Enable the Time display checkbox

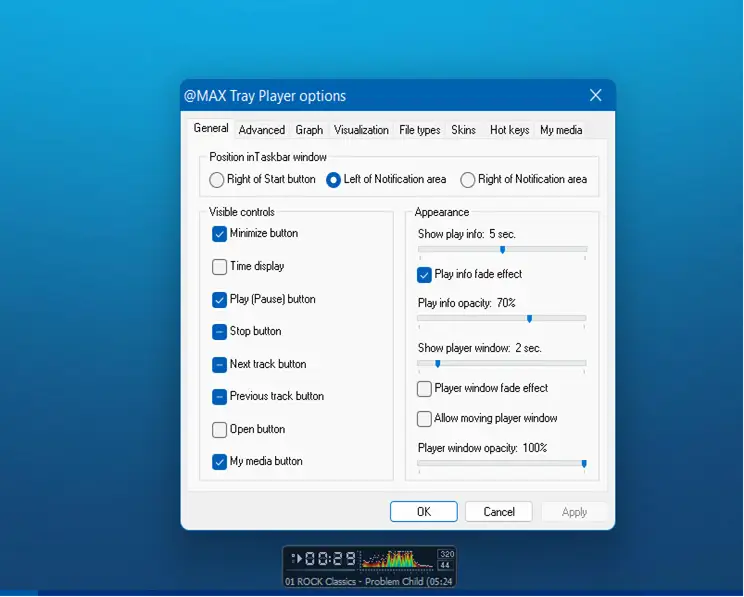click(x=219, y=266)
